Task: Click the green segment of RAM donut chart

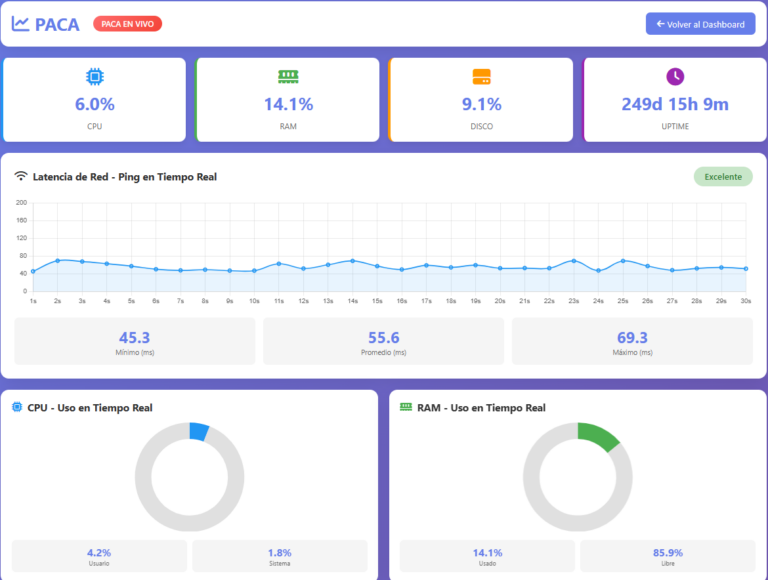Action: 598,436
